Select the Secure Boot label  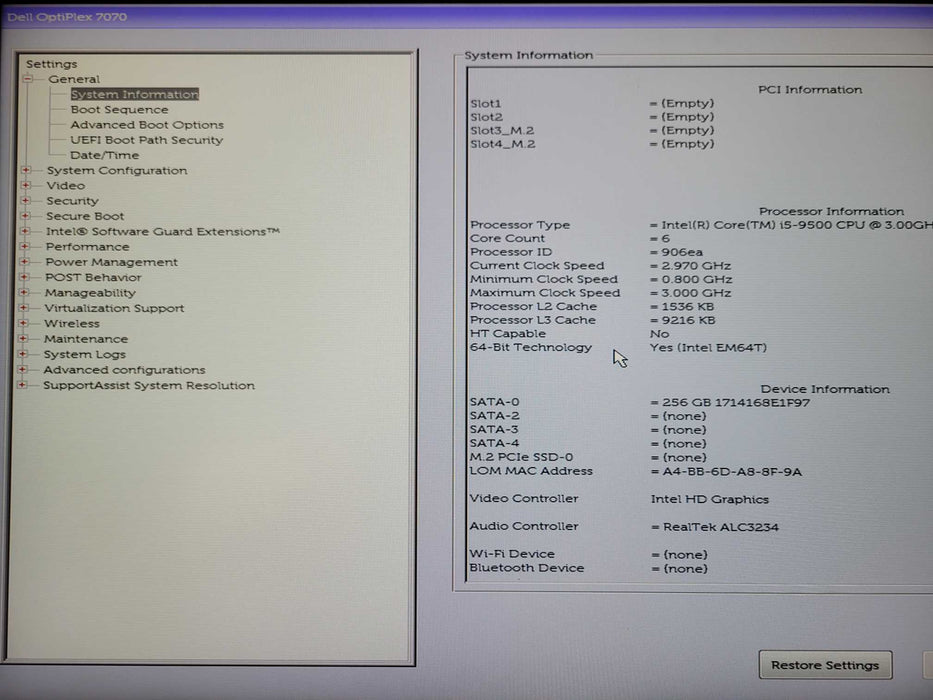click(x=85, y=216)
